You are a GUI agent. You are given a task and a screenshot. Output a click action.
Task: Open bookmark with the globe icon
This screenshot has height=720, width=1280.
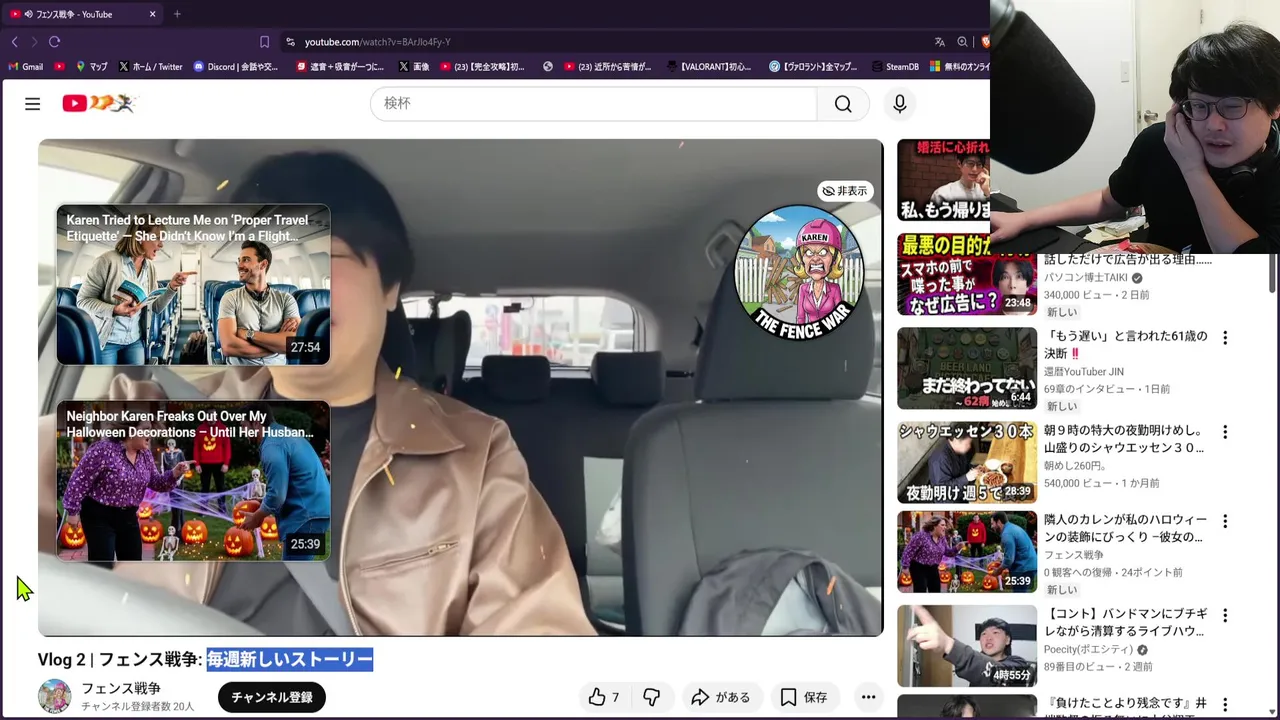[x=547, y=67]
